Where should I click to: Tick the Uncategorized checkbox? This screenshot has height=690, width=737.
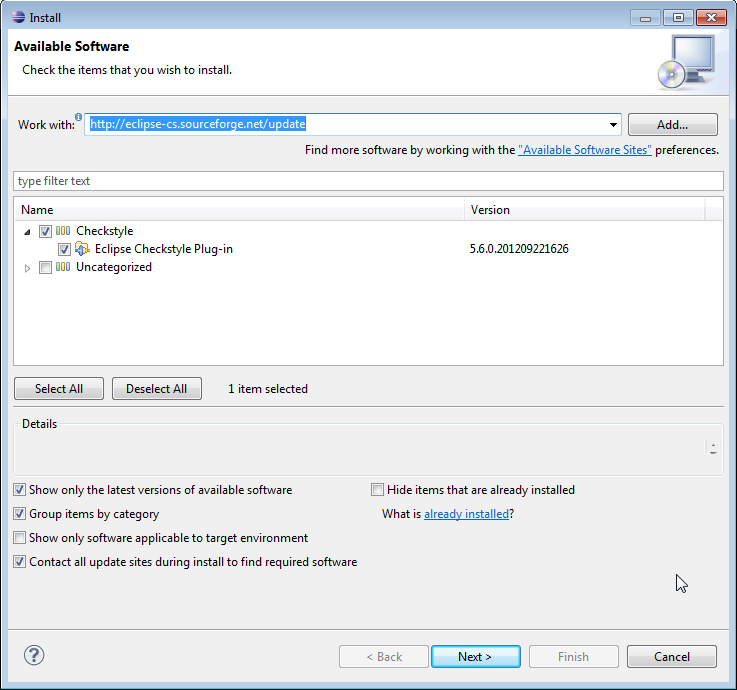coord(45,267)
